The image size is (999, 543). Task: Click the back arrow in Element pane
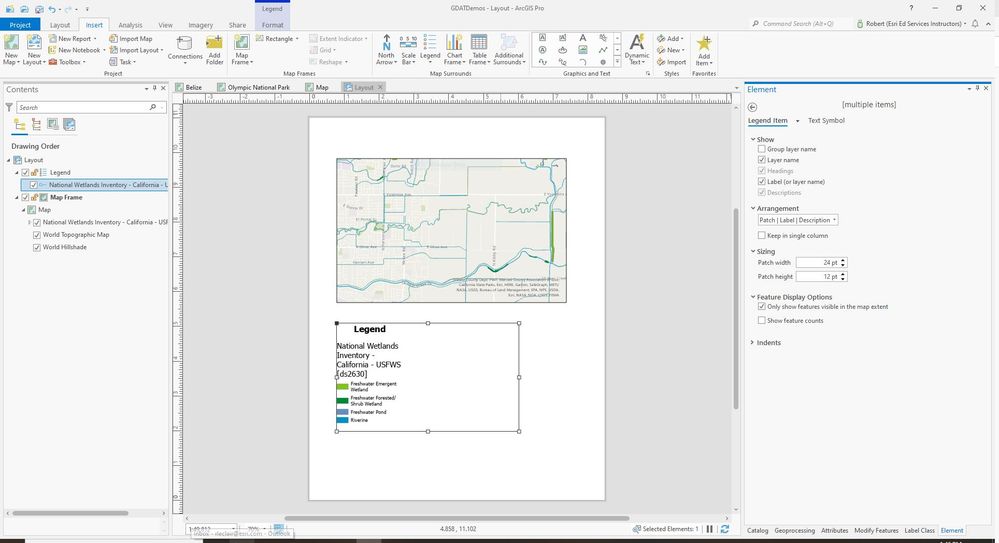coord(752,107)
